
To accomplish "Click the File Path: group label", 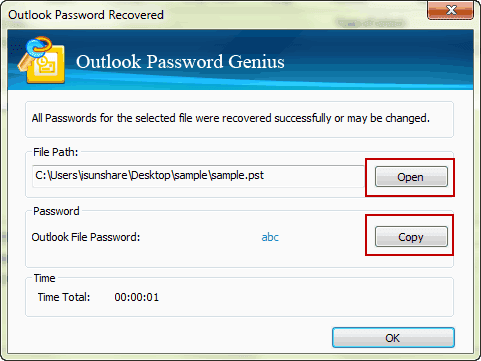I will 56,152.
